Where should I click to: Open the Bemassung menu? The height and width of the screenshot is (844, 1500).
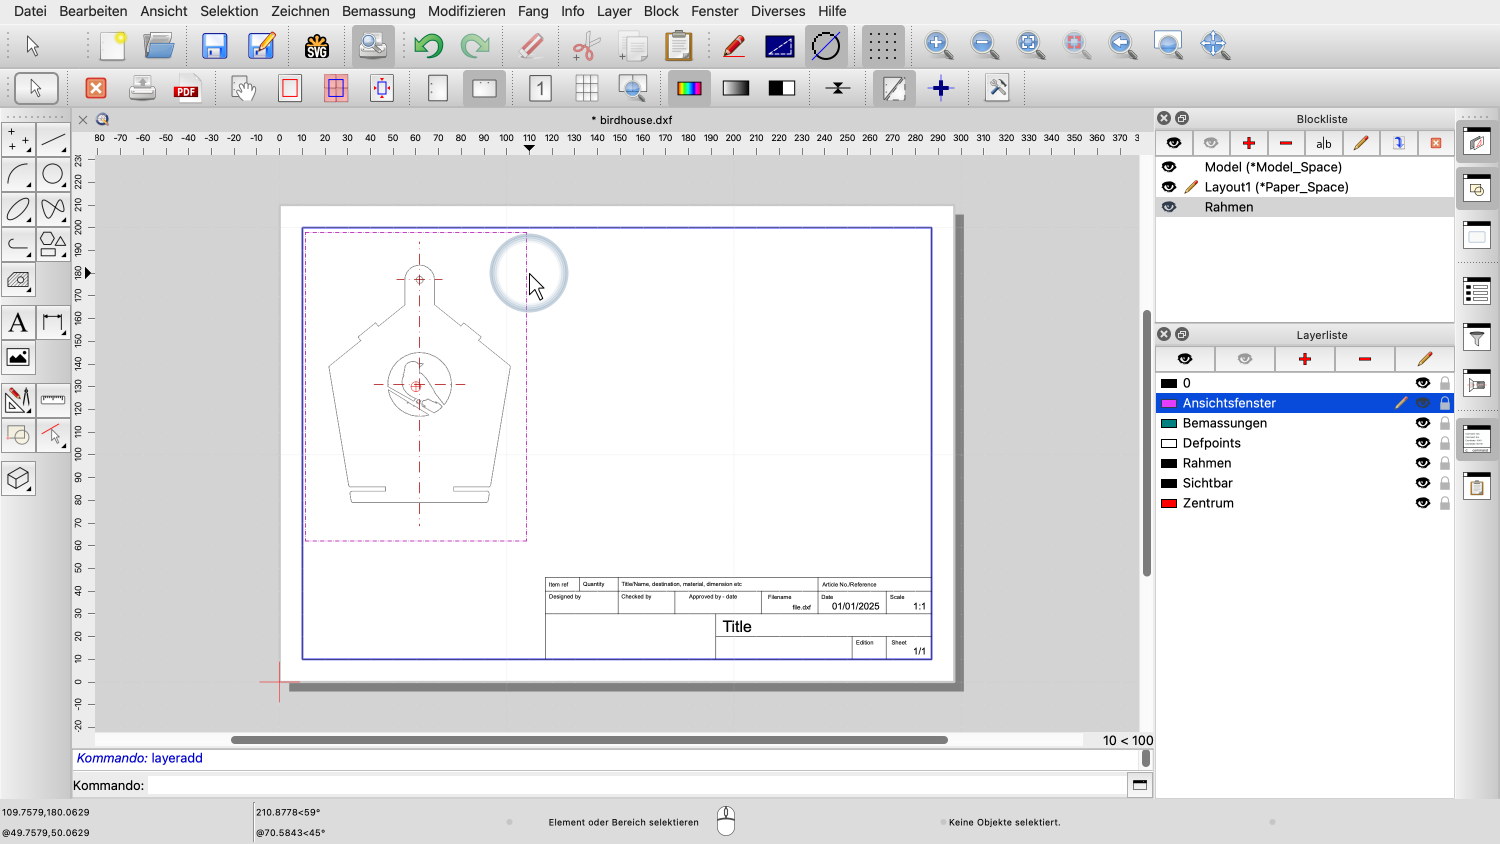378,11
